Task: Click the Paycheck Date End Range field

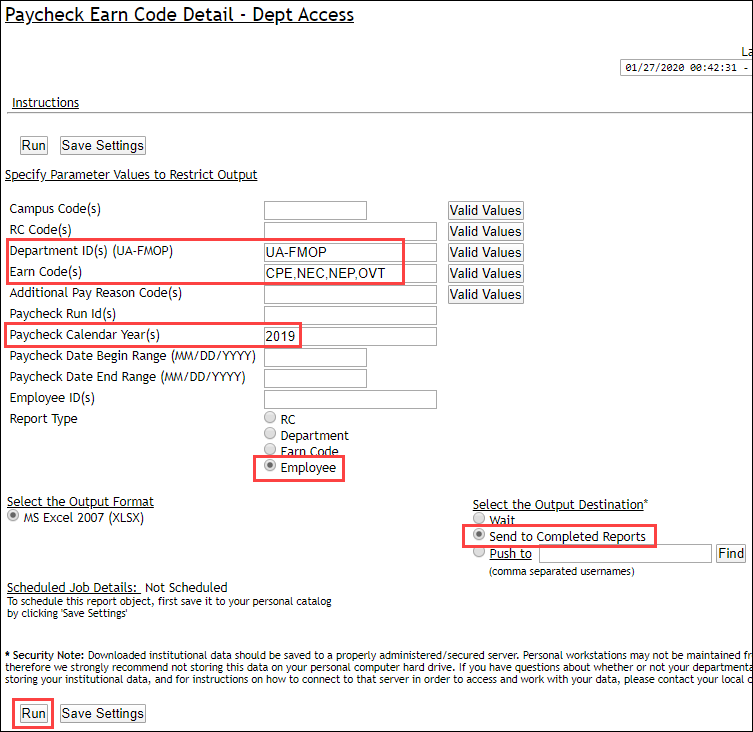Action: pyautogui.click(x=316, y=378)
